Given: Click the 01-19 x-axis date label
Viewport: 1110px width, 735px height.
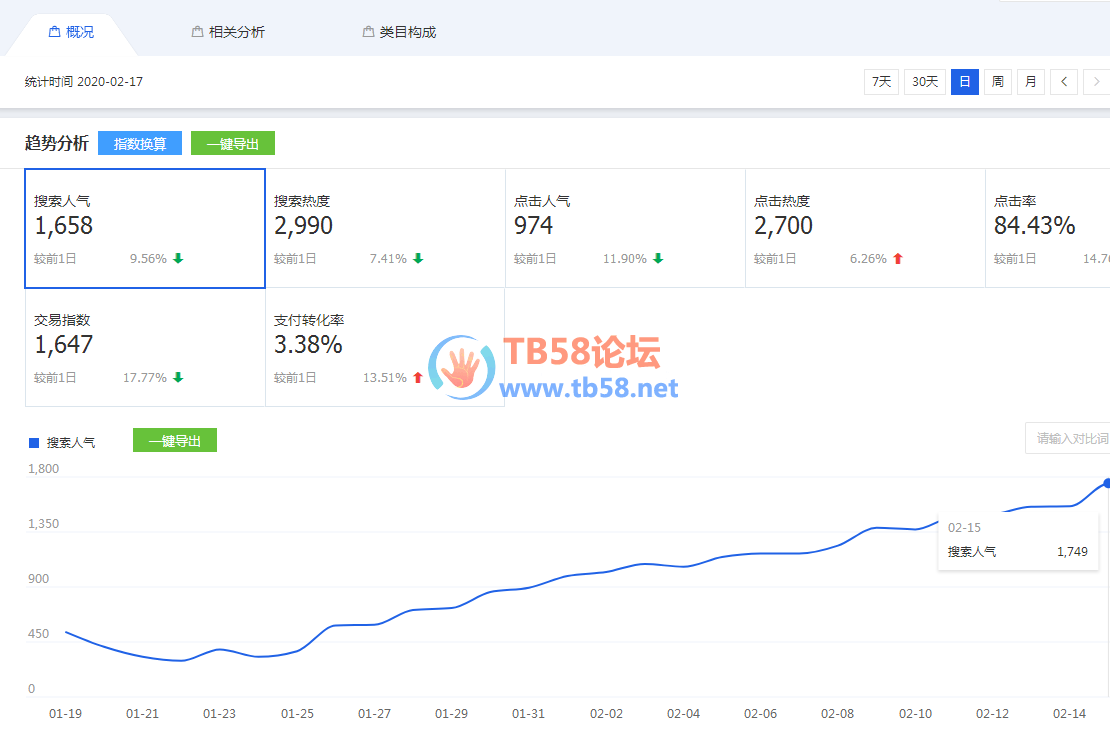Looking at the screenshot, I should pyautogui.click(x=65, y=714).
